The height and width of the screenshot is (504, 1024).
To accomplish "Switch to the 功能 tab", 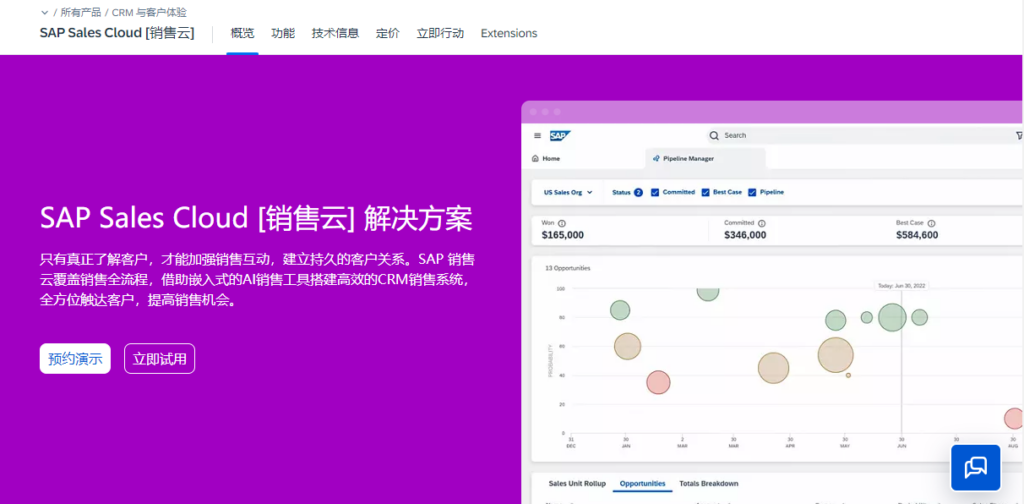I will pyautogui.click(x=283, y=33).
